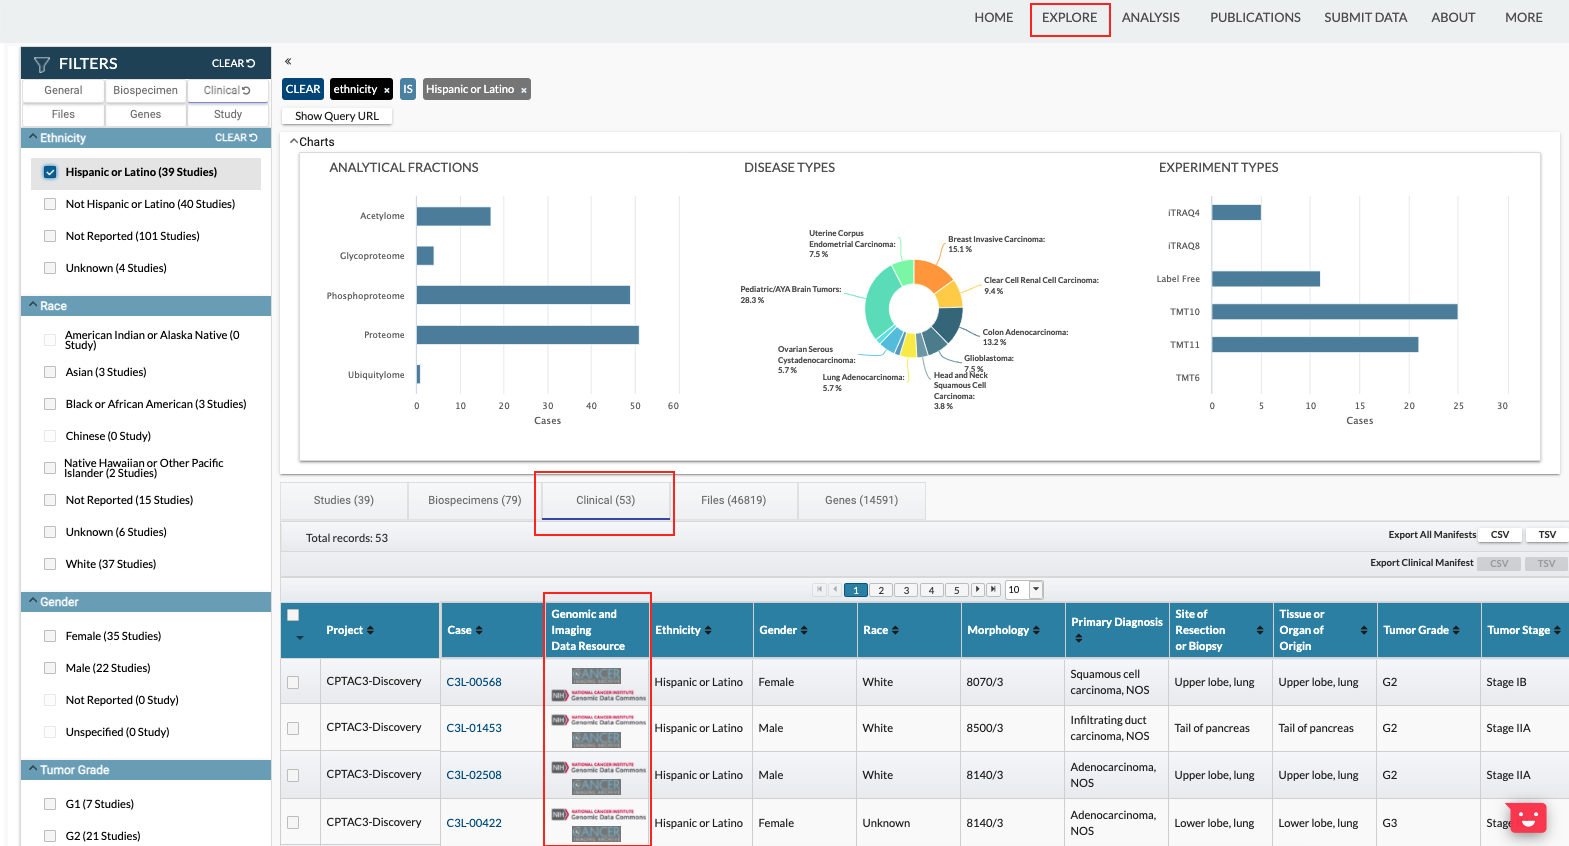Collapse the filters sidebar with the double-chevron icon

pyautogui.click(x=288, y=62)
